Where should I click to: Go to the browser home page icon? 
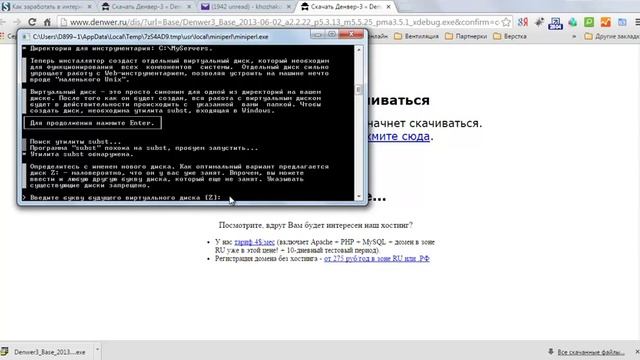[47, 22]
